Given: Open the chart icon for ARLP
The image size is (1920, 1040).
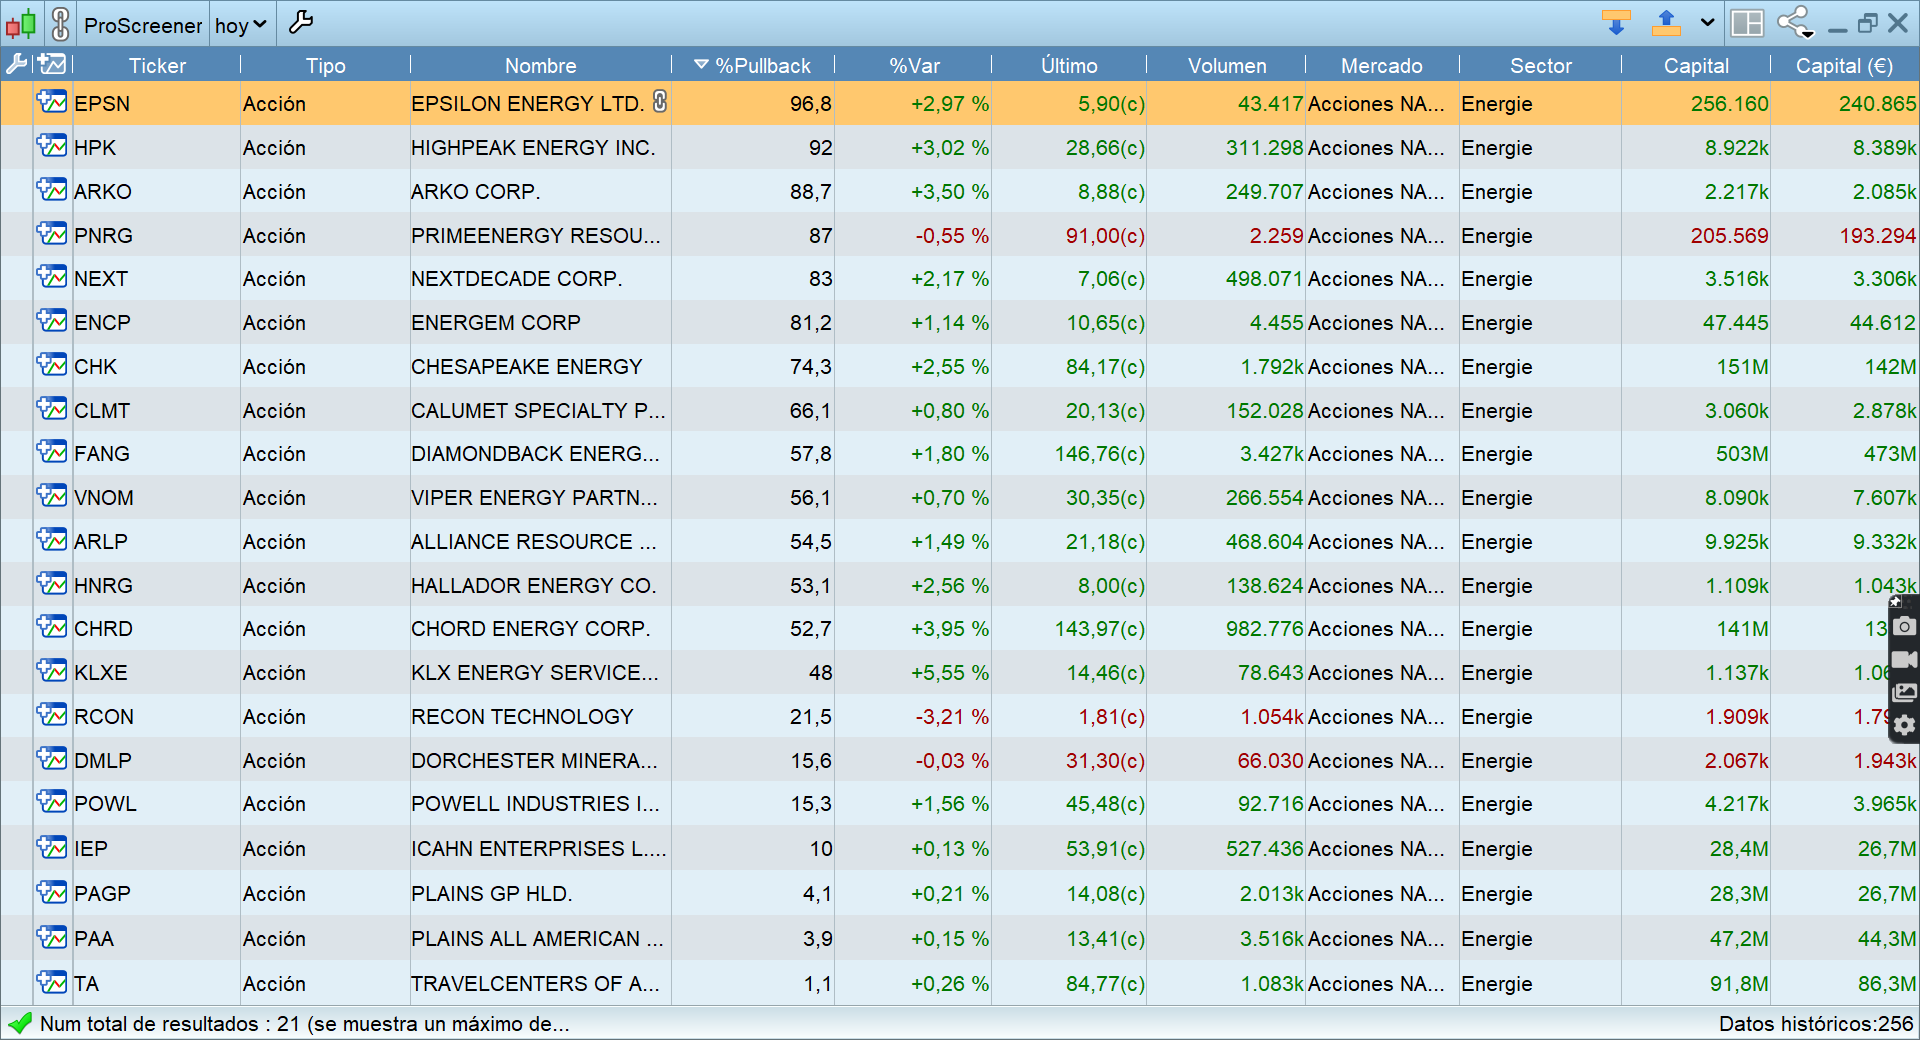Looking at the screenshot, I should pos(52,540).
